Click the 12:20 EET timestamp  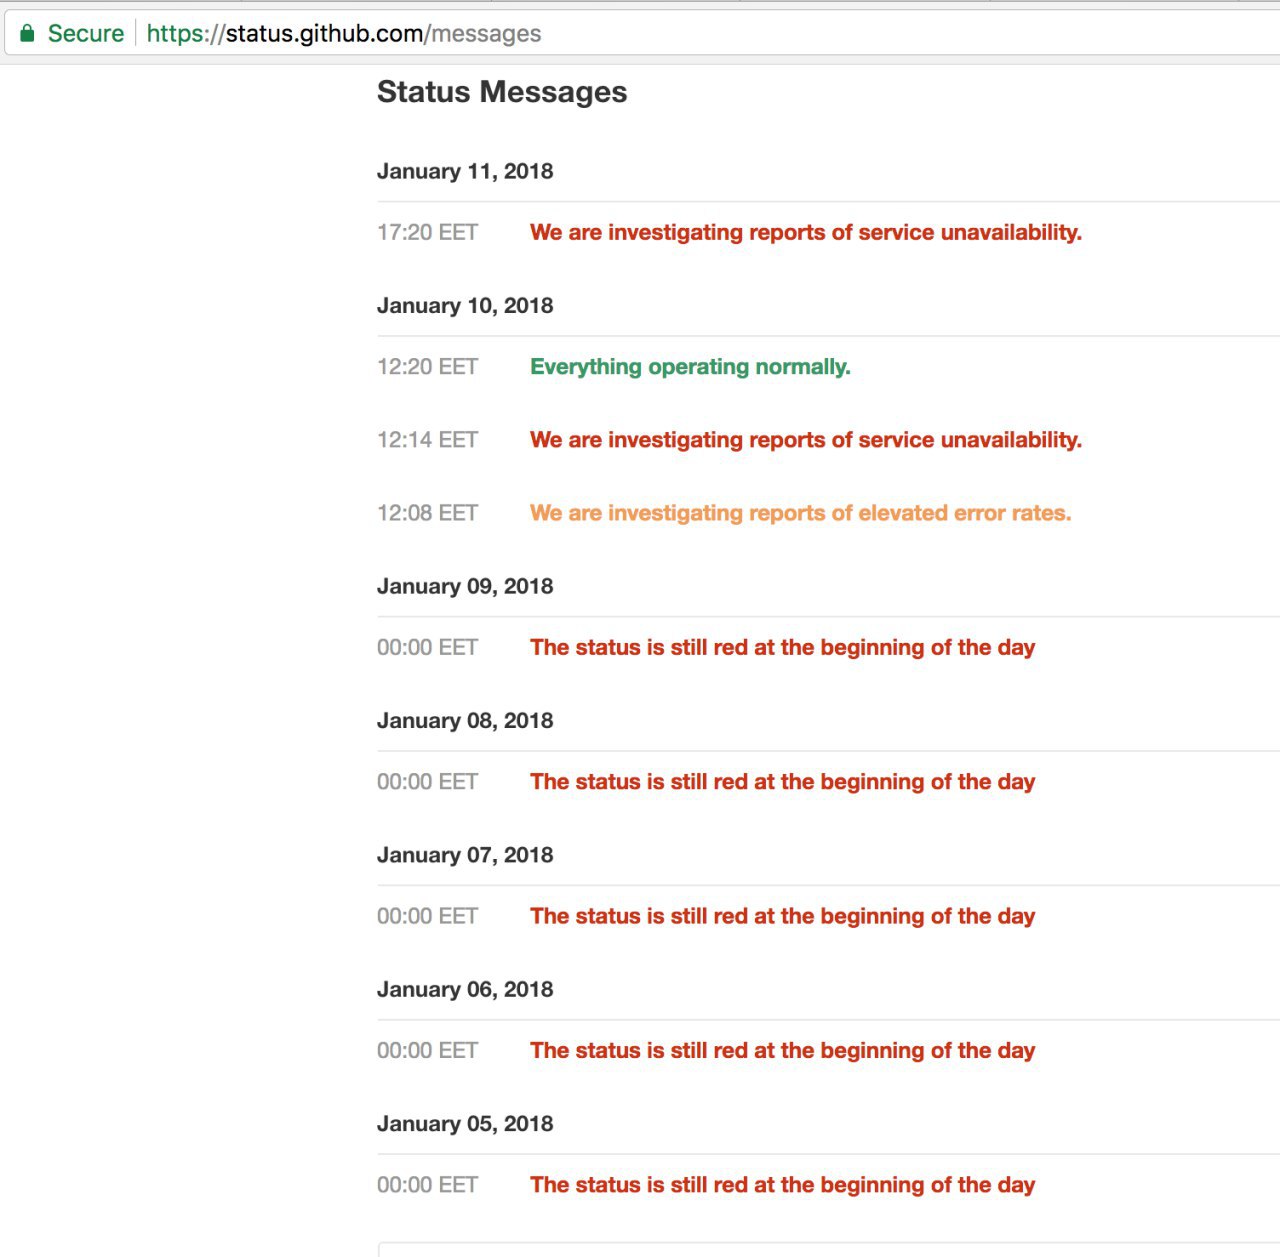pyautogui.click(x=427, y=367)
